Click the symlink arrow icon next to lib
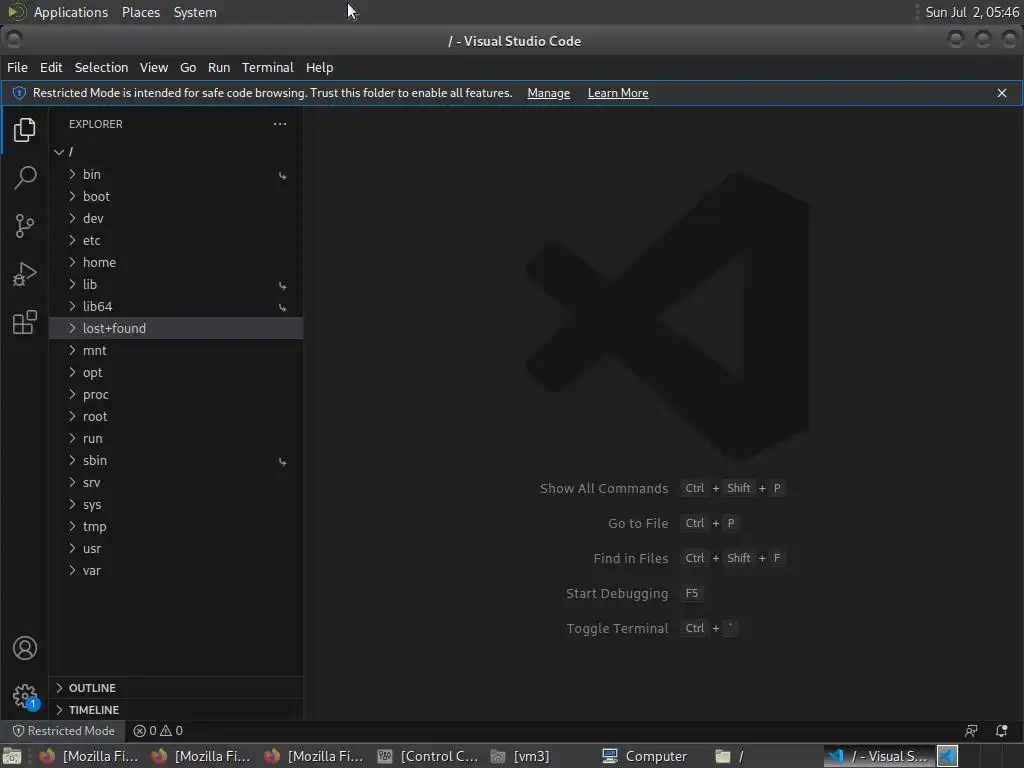This screenshot has height=768, width=1024. pyautogui.click(x=282, y=285)
